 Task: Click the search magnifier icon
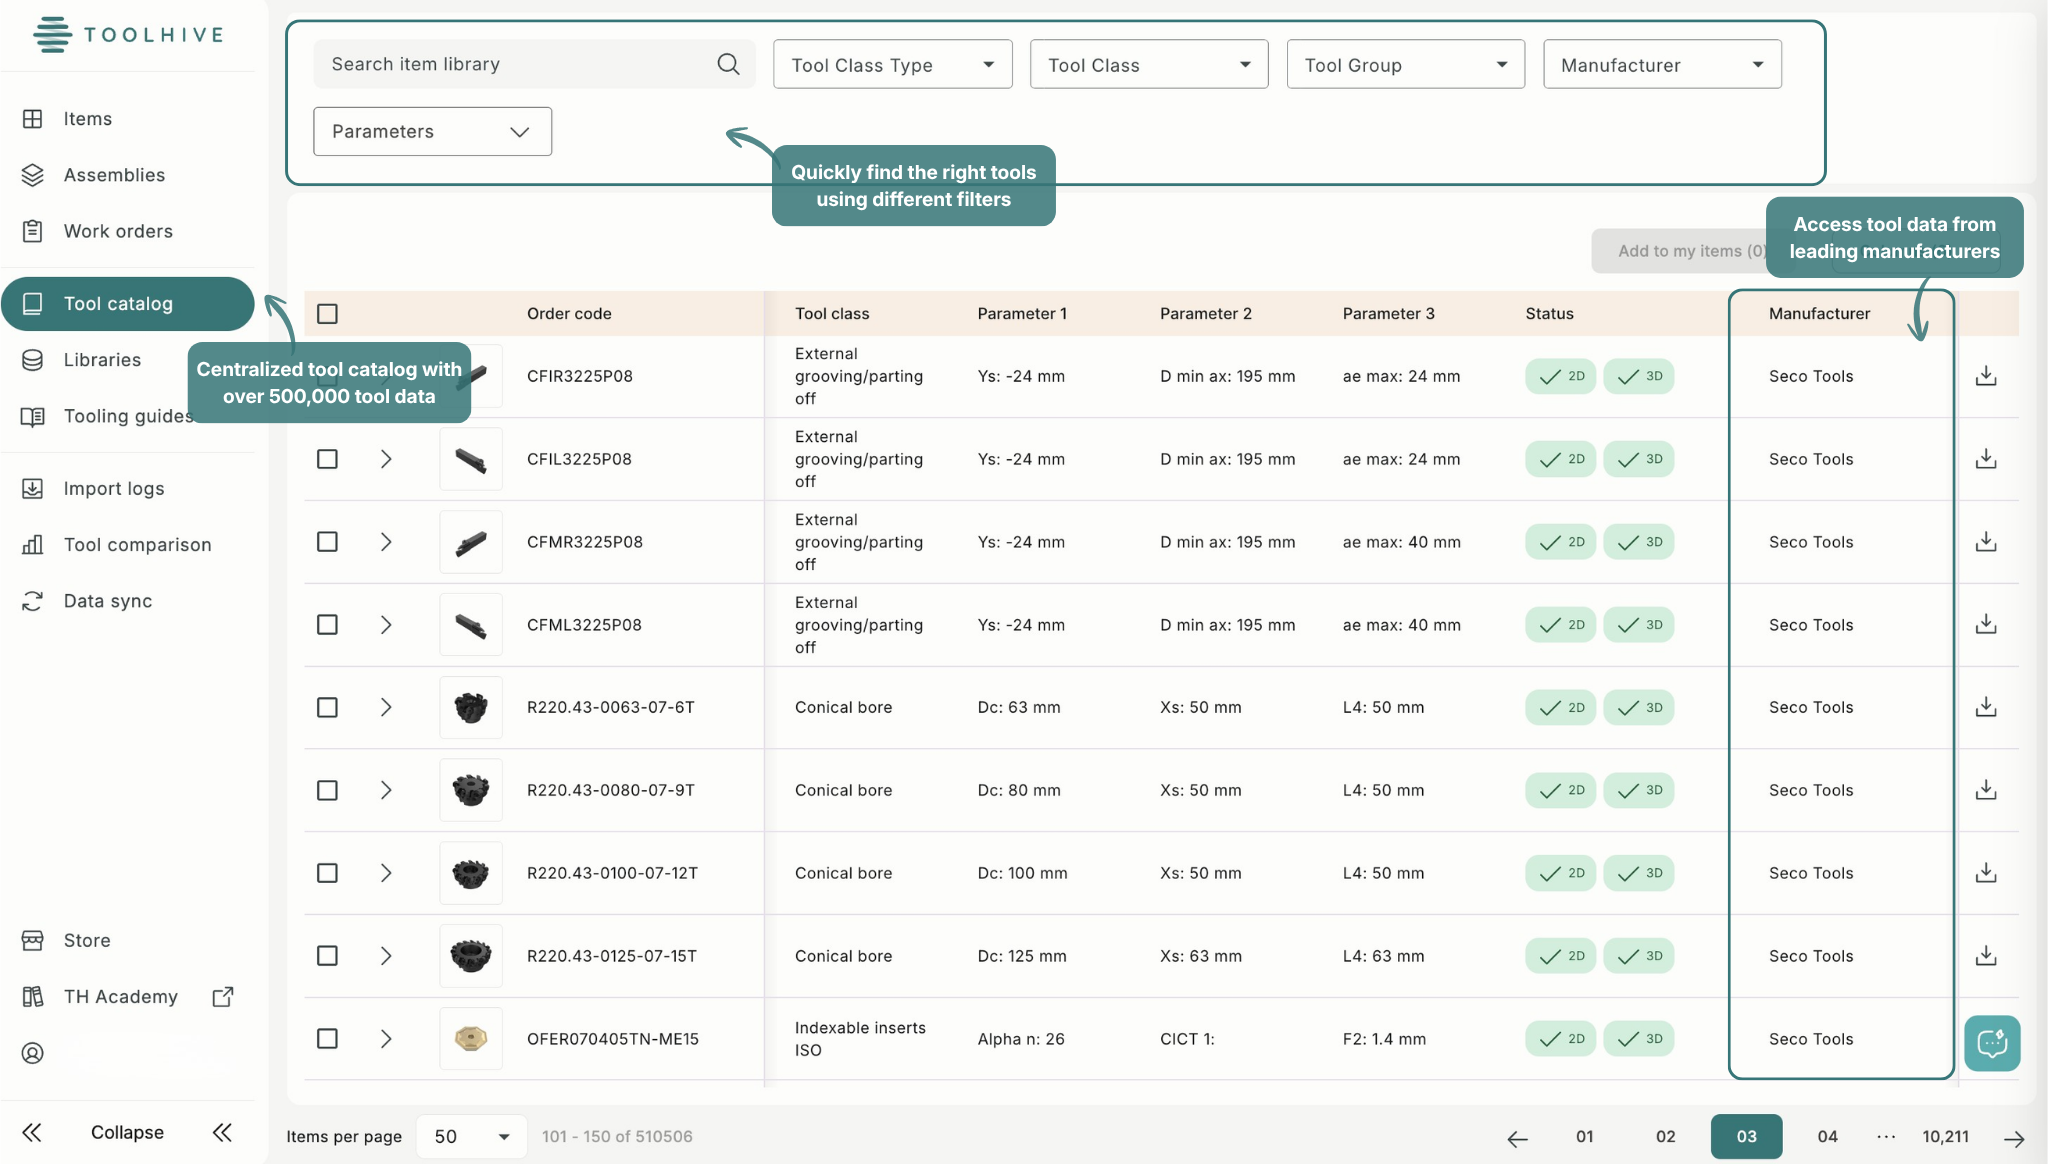tap(728, 64)
